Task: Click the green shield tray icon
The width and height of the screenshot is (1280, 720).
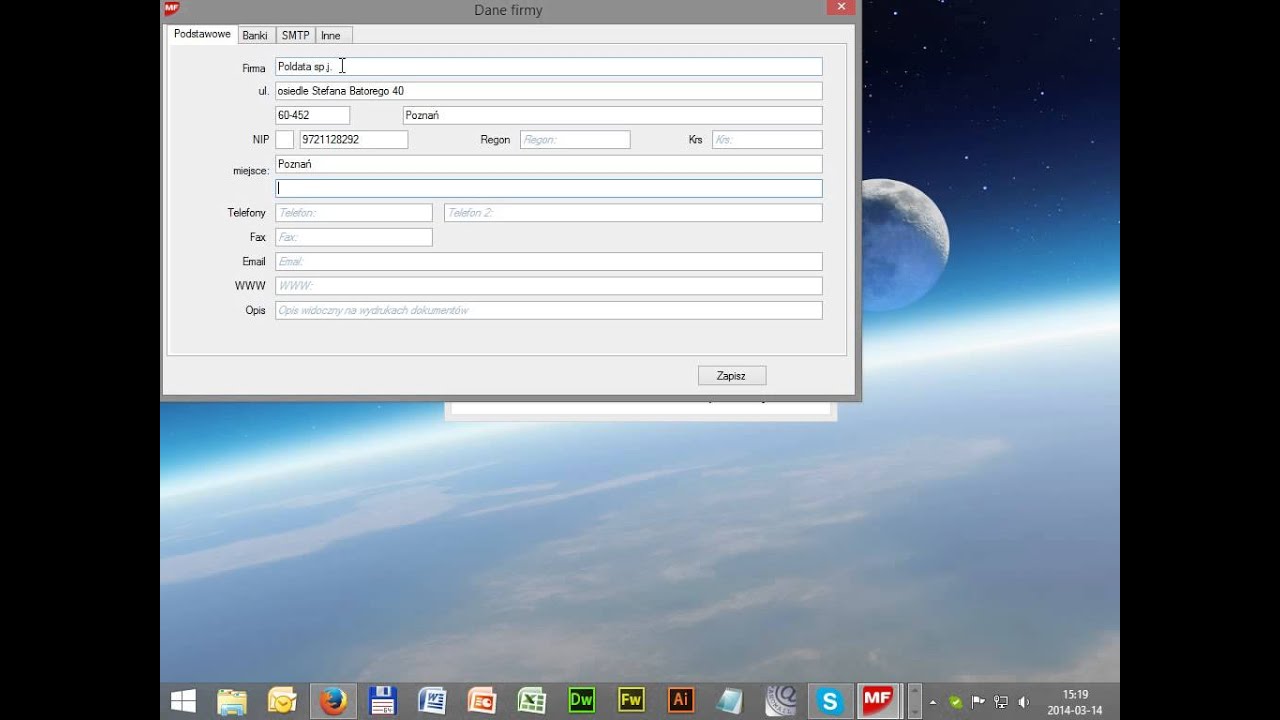Action: click(956, 702)
